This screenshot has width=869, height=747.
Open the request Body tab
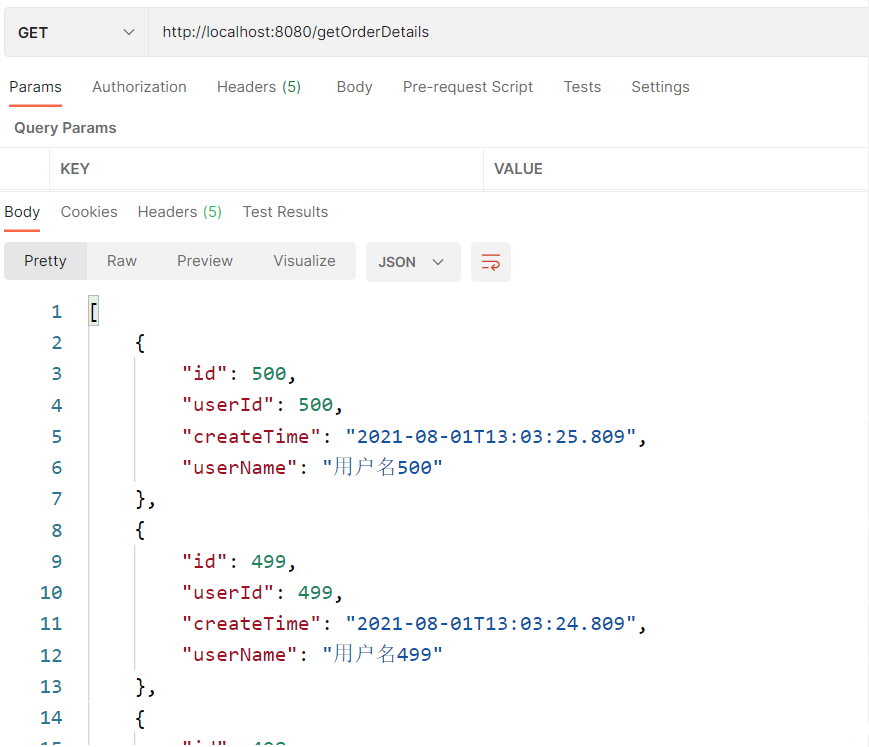pyautogui.click(x=354, y=87)
